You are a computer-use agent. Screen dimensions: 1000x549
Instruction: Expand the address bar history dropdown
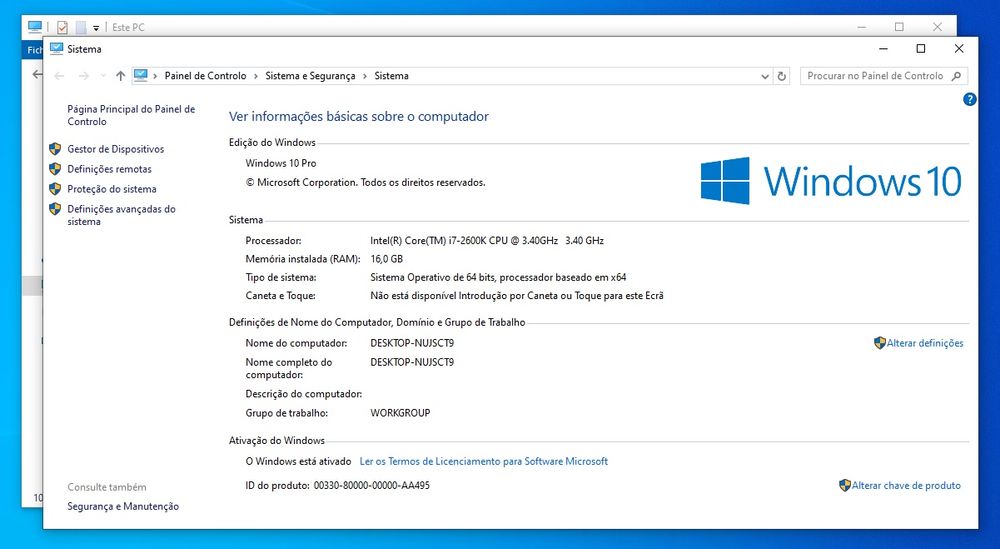(765, 77)
